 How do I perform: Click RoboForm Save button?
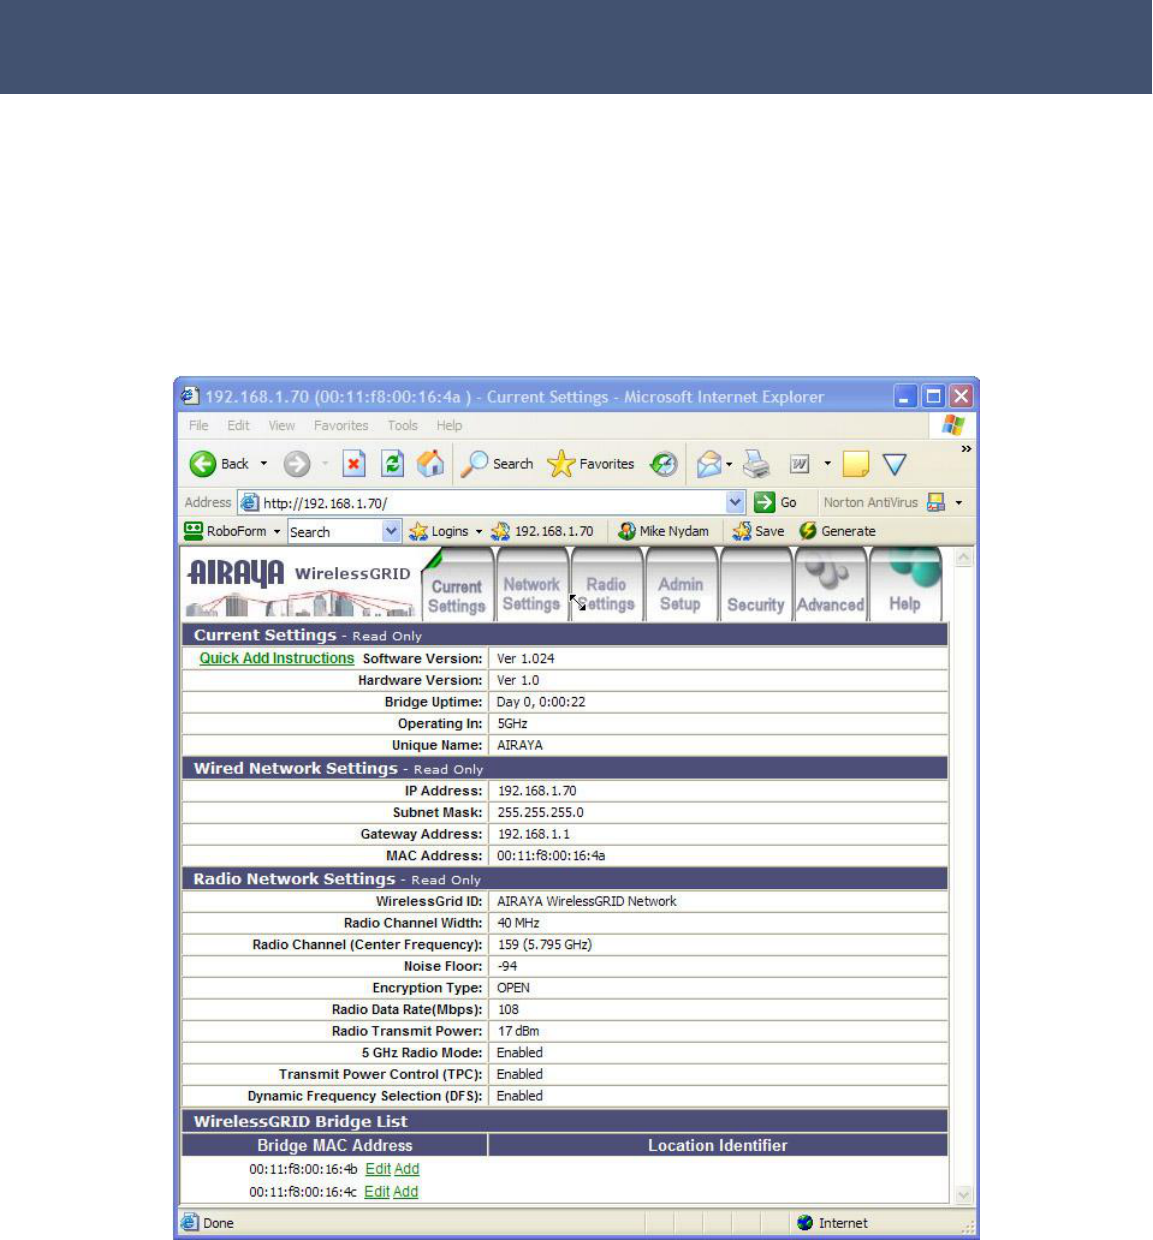pyautogui.click(x=758, y=532)
